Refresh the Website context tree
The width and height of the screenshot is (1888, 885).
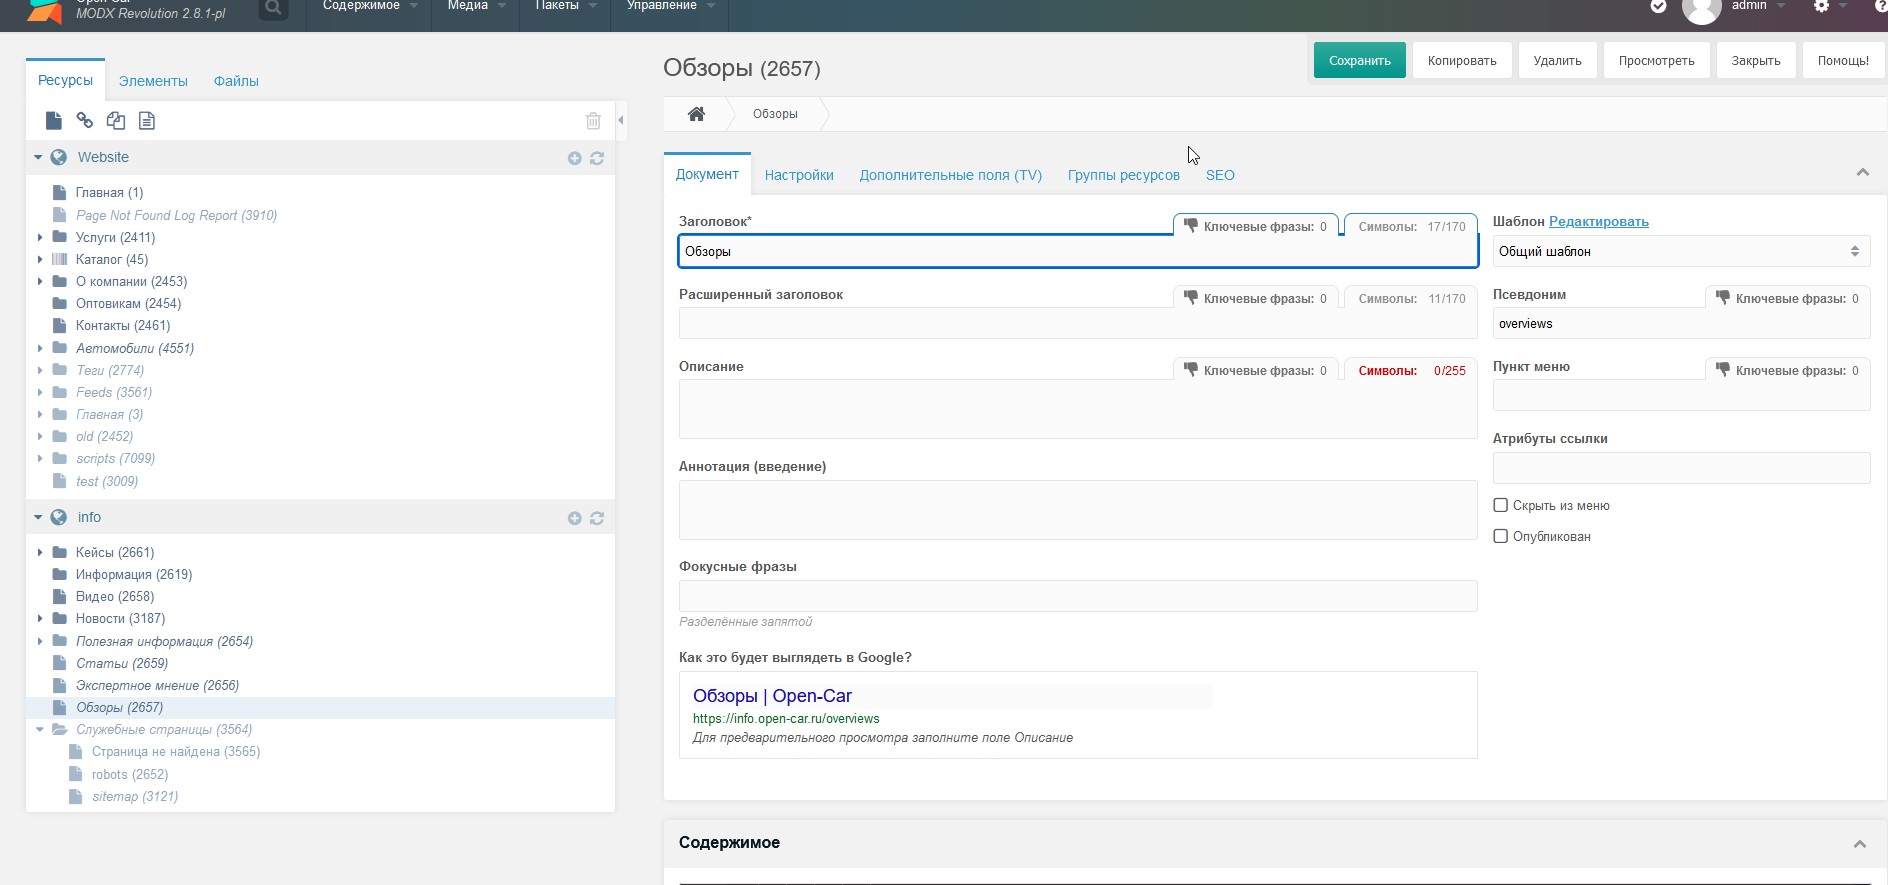coord(597,158)
